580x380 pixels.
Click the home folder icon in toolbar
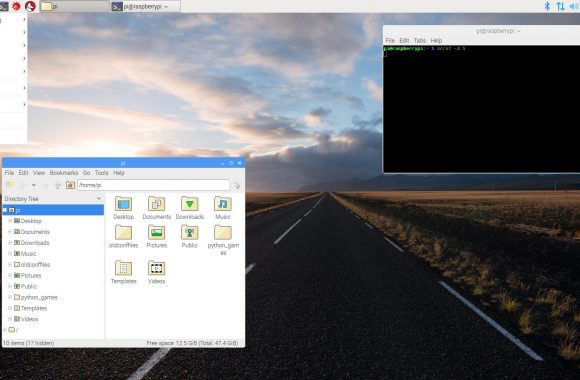pyautogui.click(x=70, y=185)
